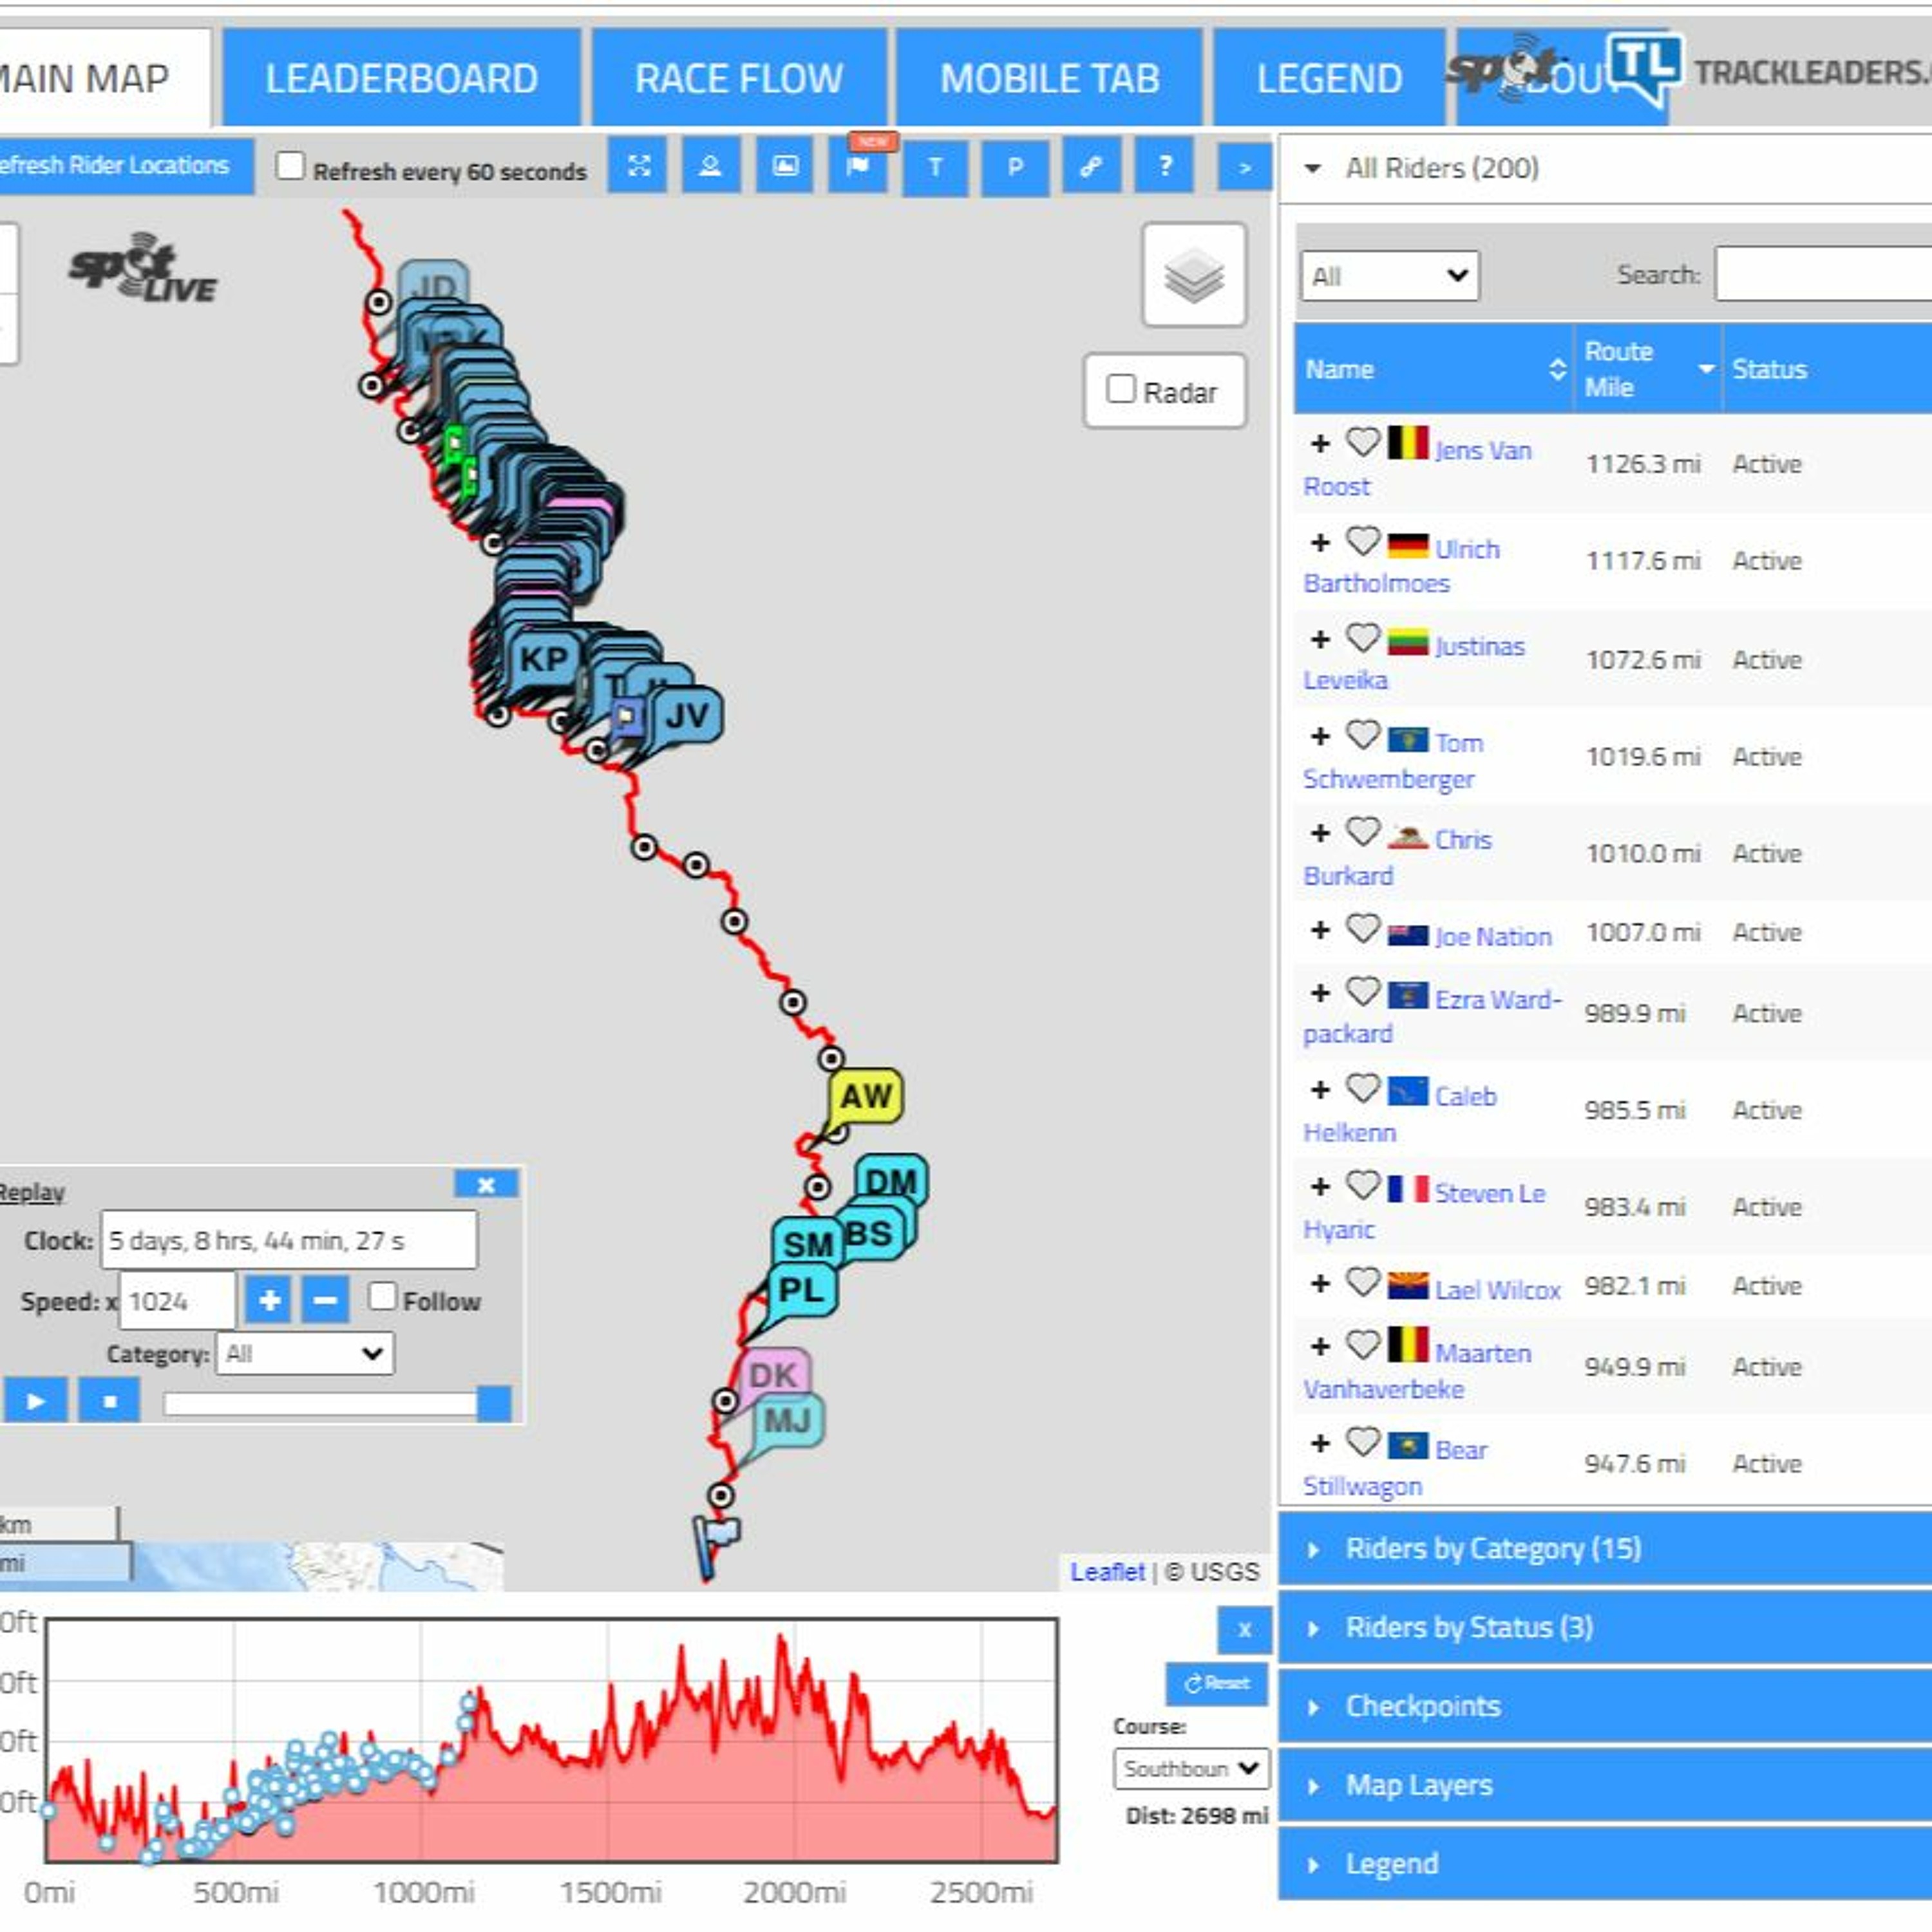
Task: Open the replay Category dropdown
Action: (304, 1354)
